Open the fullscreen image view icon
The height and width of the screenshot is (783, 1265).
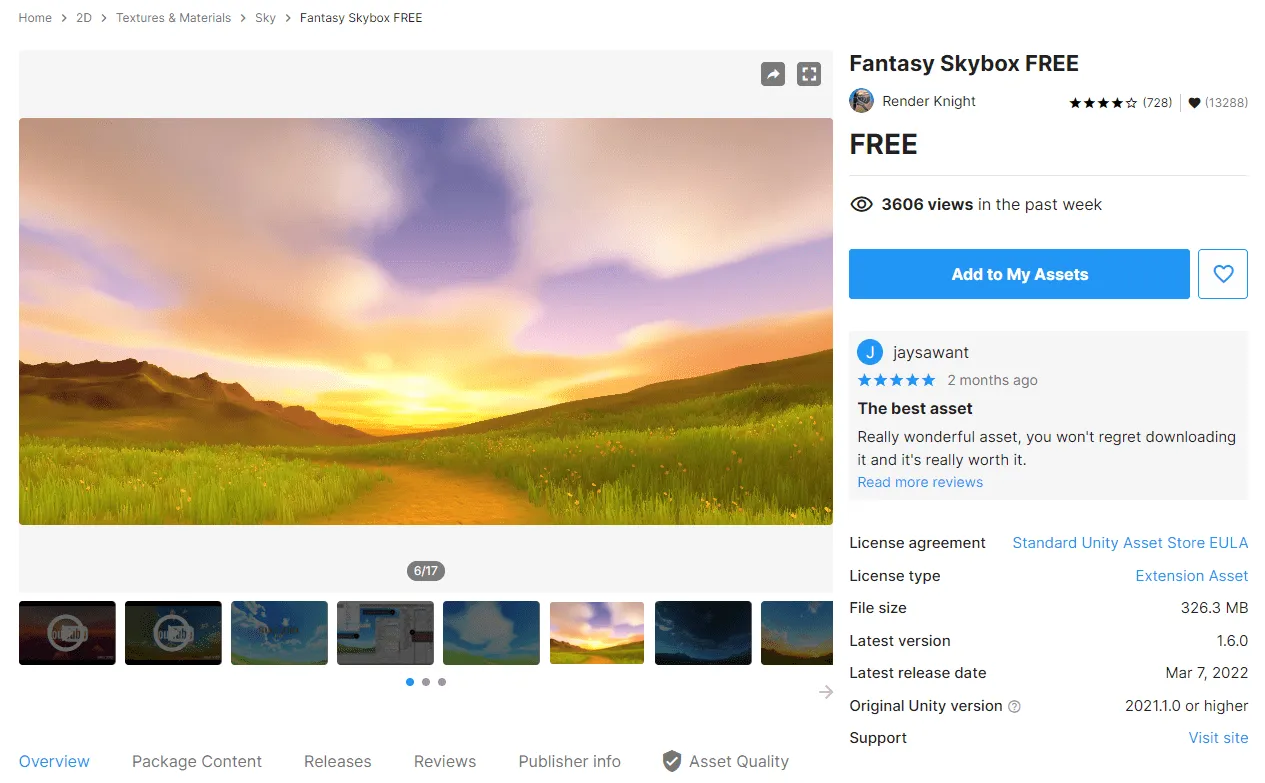tap(809, 74)
